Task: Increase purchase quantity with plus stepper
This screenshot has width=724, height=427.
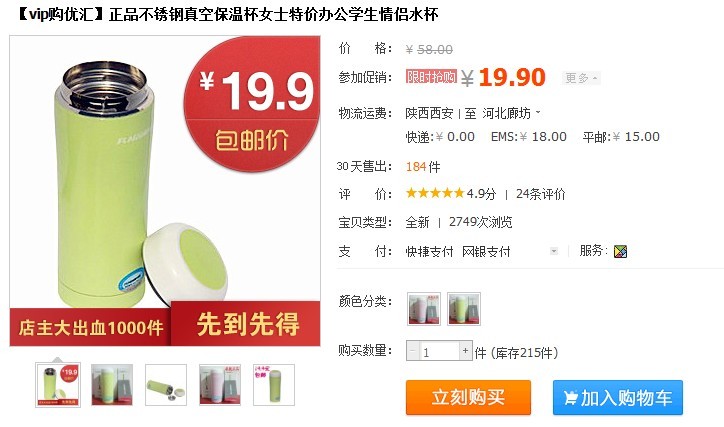Action: 465,351
